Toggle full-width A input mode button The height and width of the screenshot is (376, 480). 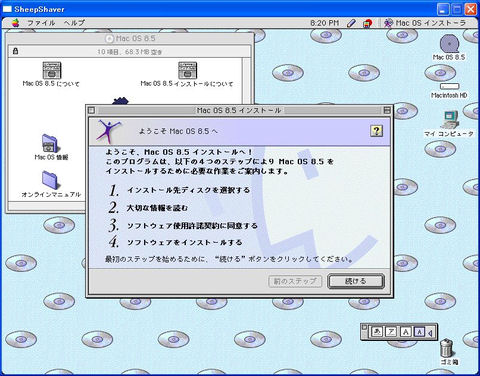tap(405, 332)
